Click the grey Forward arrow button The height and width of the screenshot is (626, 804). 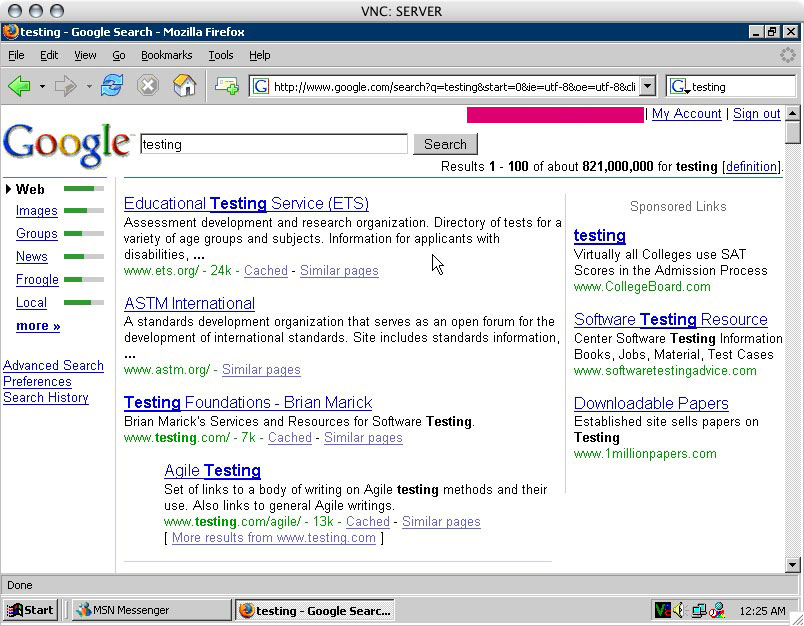click(x=65, y=86)
